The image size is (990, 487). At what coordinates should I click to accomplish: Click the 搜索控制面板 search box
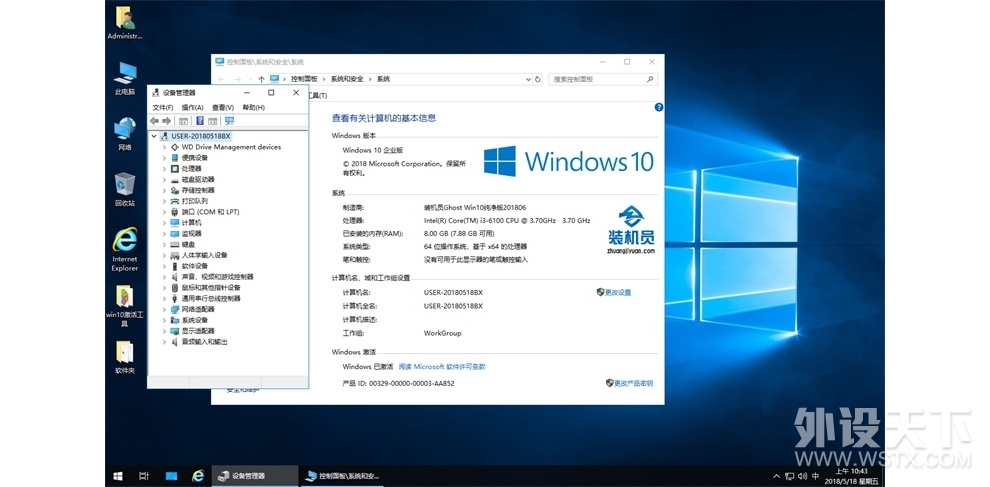point(604,80)
